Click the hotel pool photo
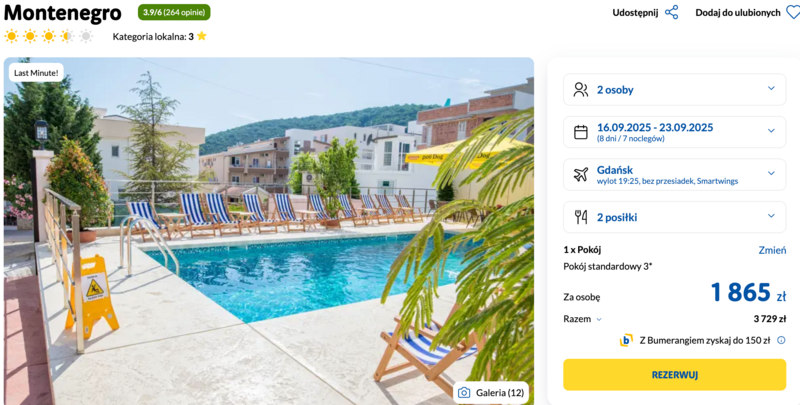 (269, 231)
